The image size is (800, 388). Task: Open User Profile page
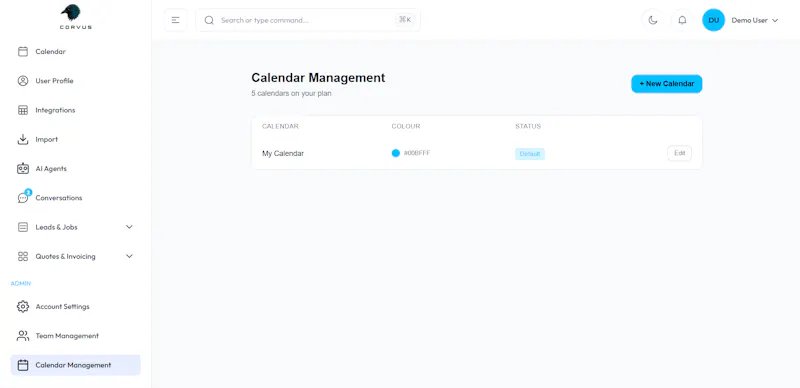[x=54, y=81]
